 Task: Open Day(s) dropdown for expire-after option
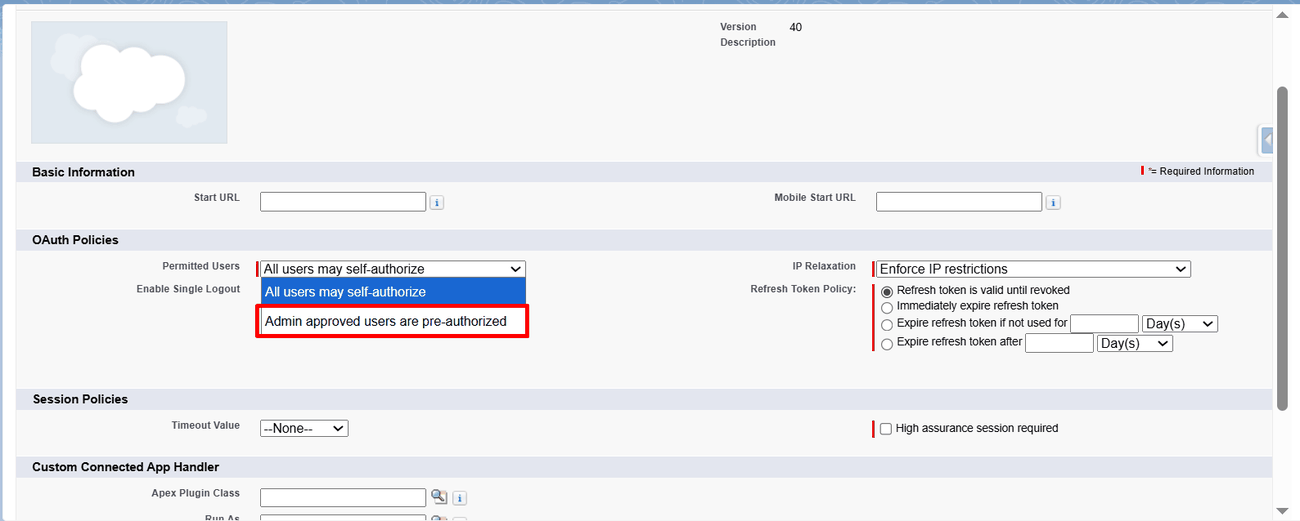1135,343
